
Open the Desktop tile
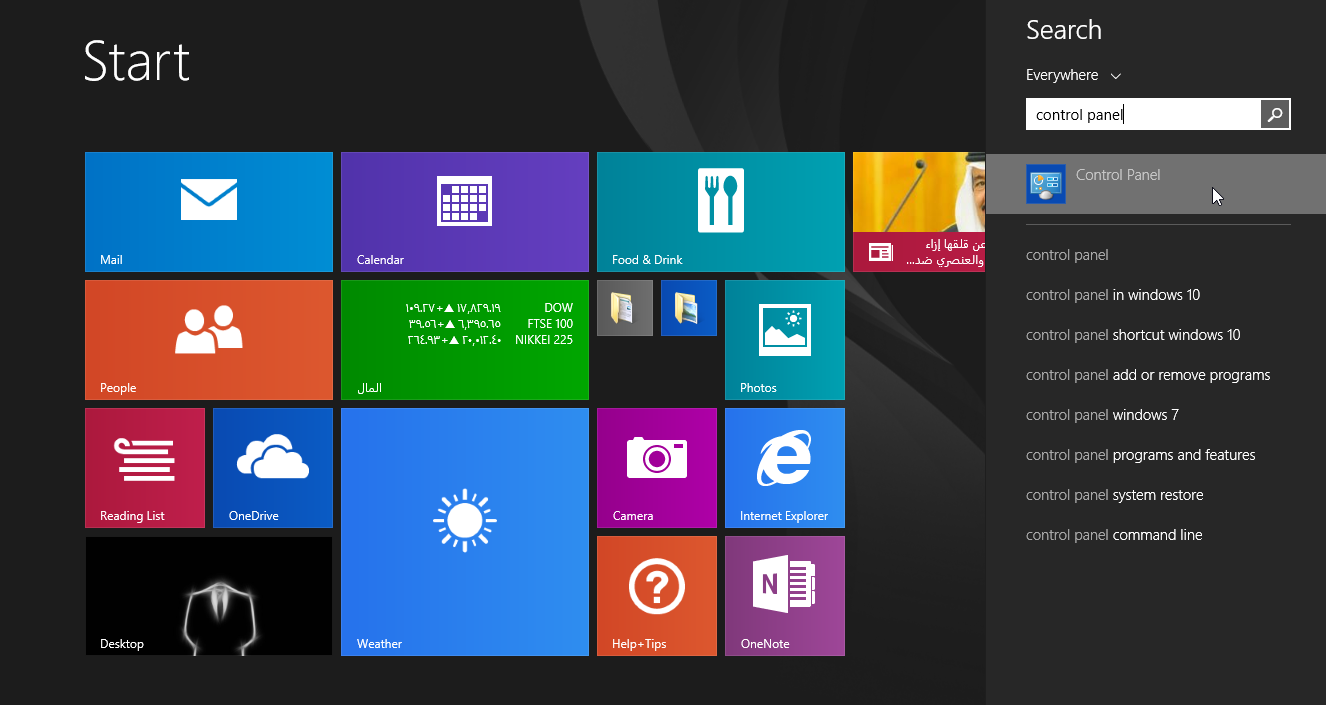(x=209, y=596)
